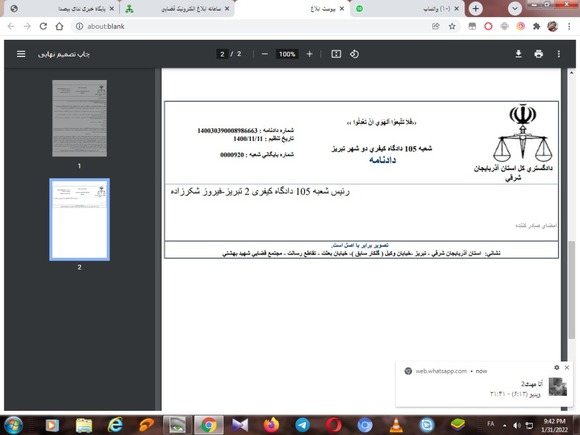The image size is (580, 435).
Task: Switch to the سامانه ابلاغ الکترونیک قضایی tab
Action: [x=178, y=9]
